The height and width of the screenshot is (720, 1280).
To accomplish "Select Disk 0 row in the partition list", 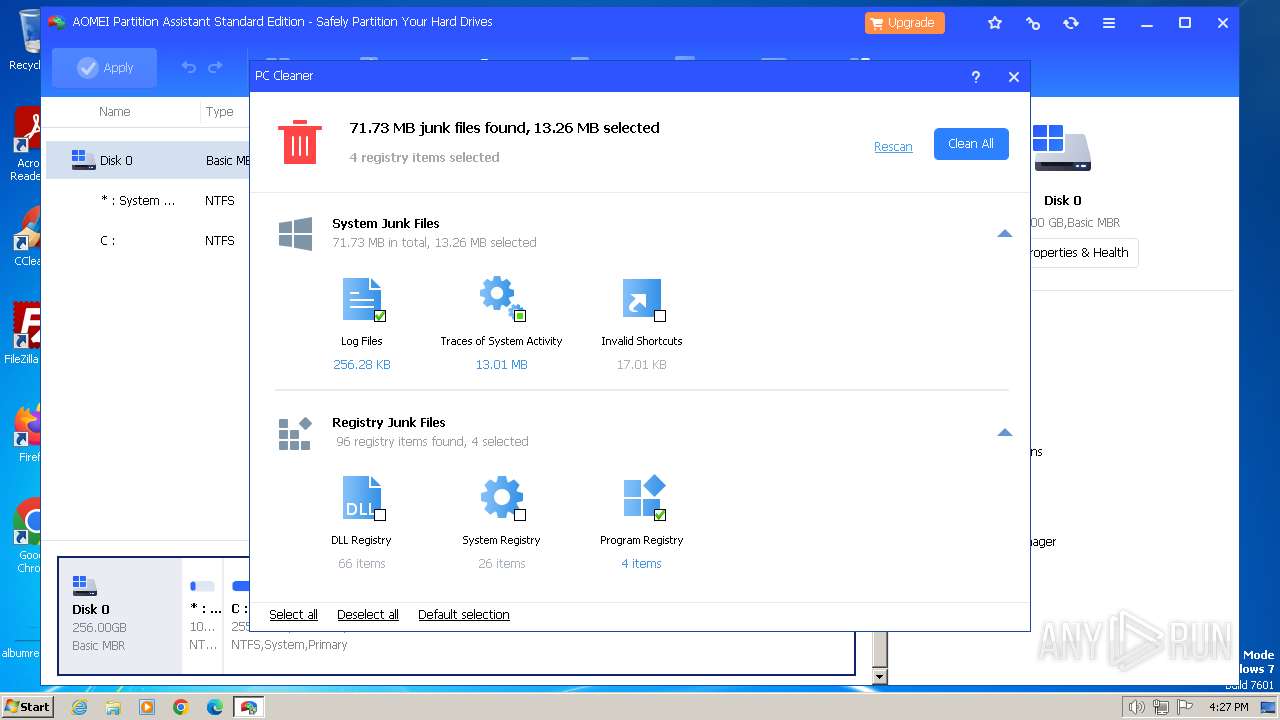I will pyautogui.click(x=148, y=160).
